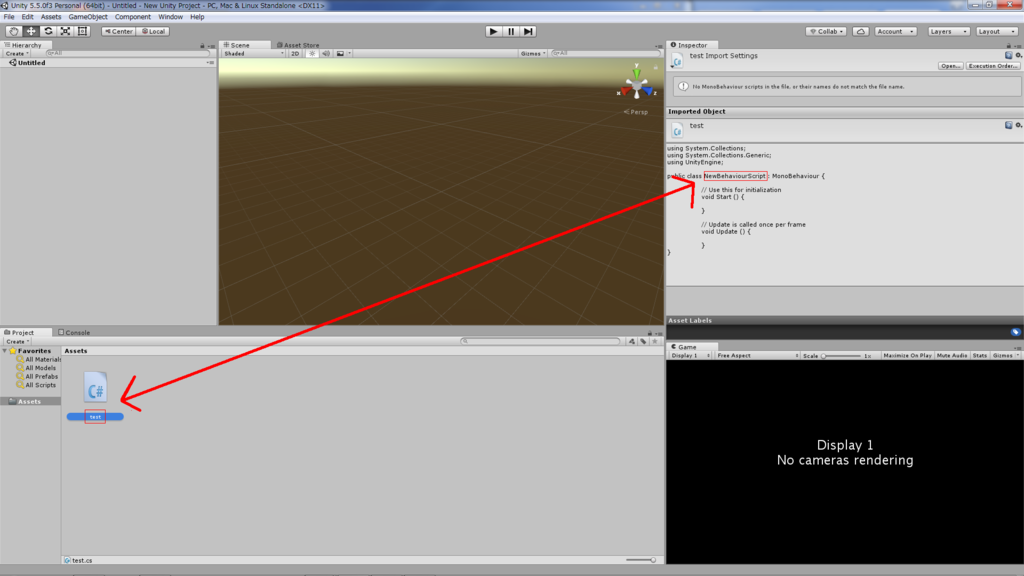1024x576 pixels.
Task: Open gear menu for Imported Object test
Action: coord(1019,125)
